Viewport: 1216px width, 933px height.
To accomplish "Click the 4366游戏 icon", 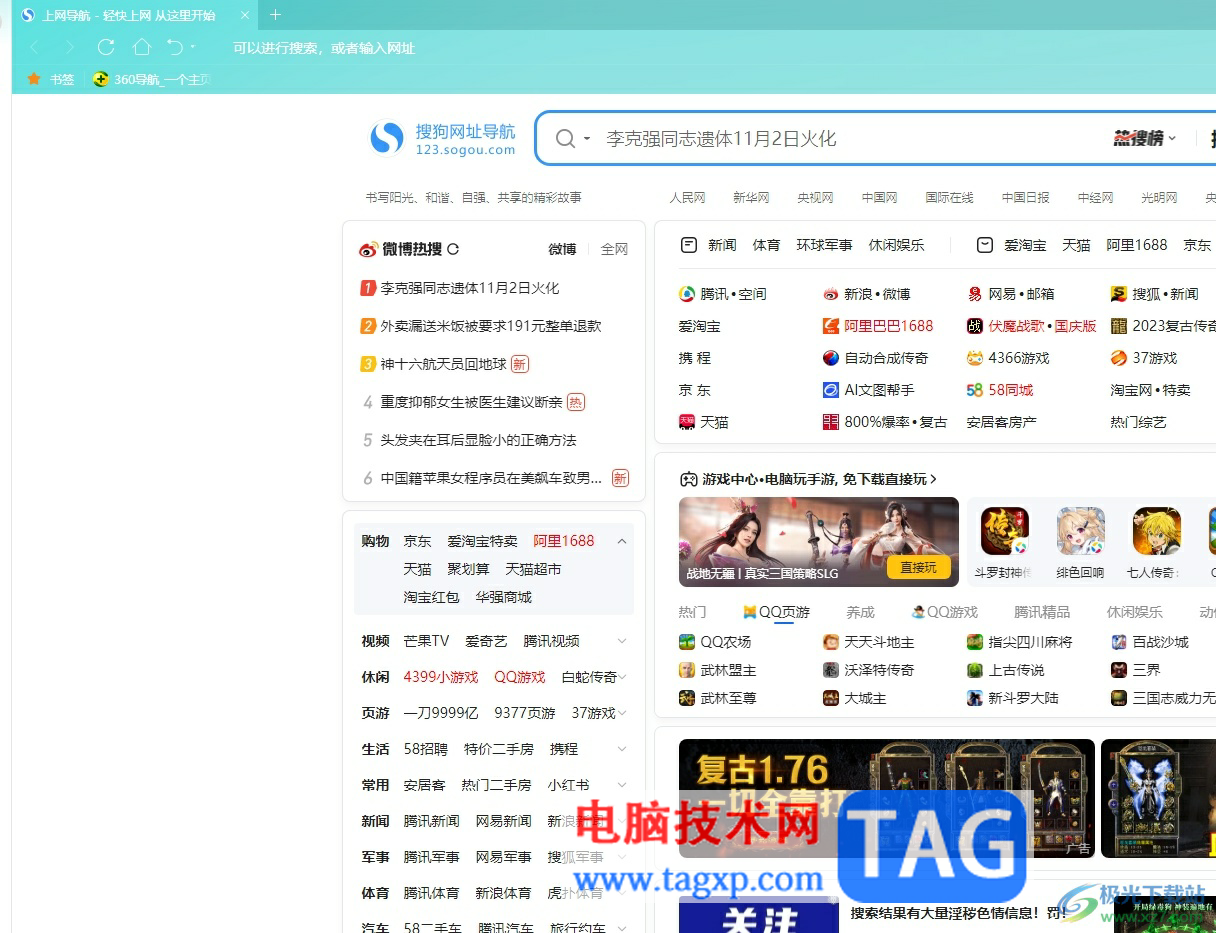I will tap(975, 358).
